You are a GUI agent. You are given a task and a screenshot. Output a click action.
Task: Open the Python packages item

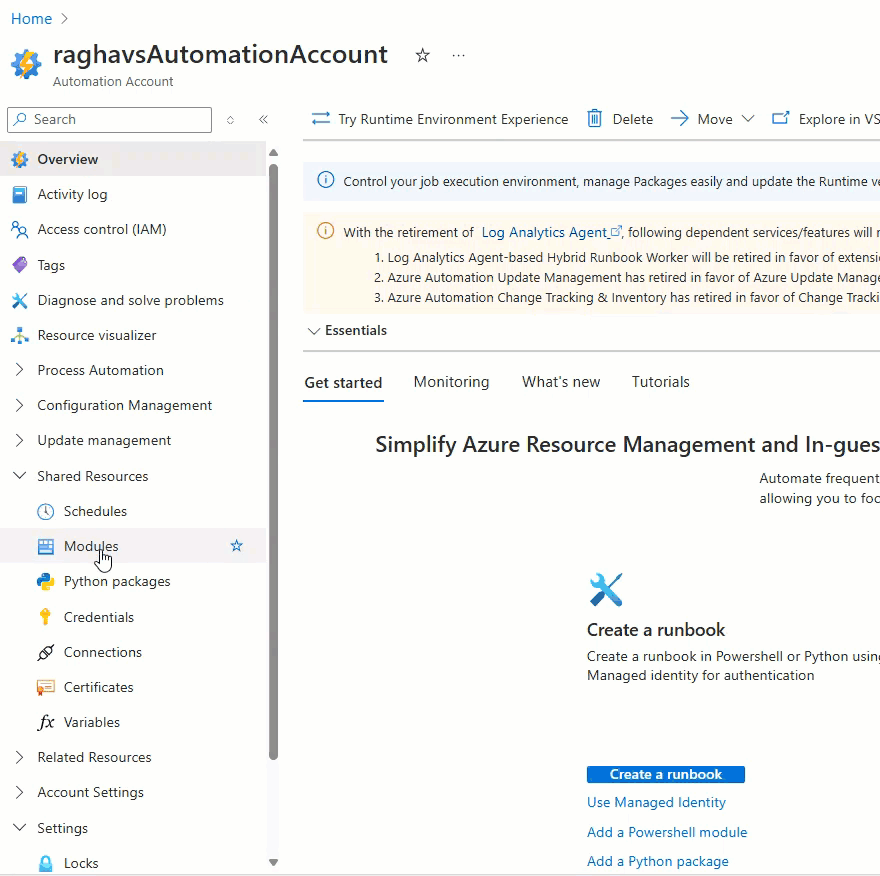coord(133,581)
